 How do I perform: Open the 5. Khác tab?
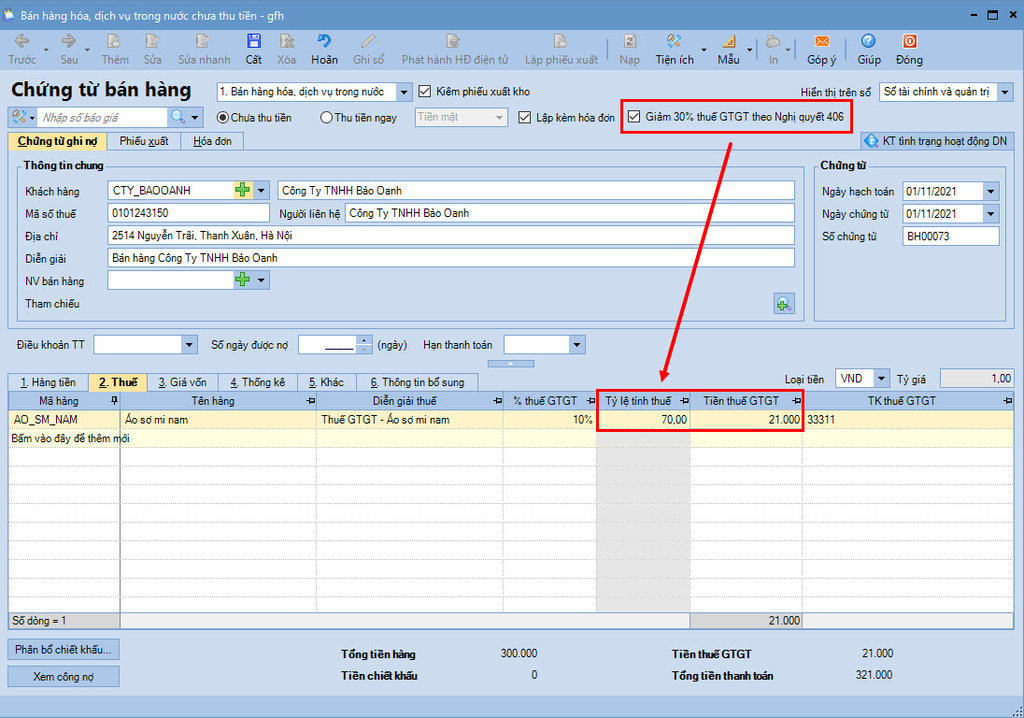point(327,382)
